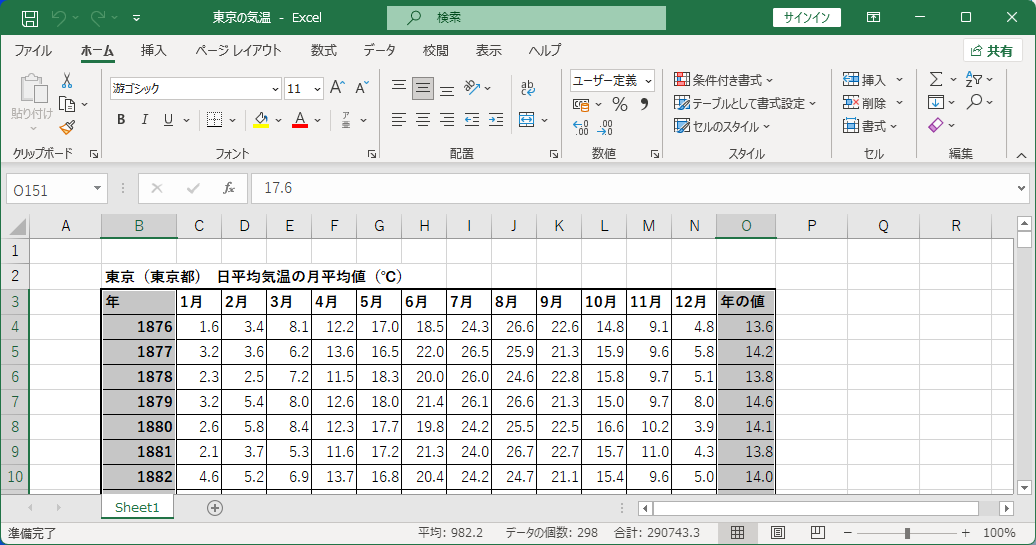
Task: Cut selection with the scissors icon
Action: pyautogui.click(x=67, y=81)
